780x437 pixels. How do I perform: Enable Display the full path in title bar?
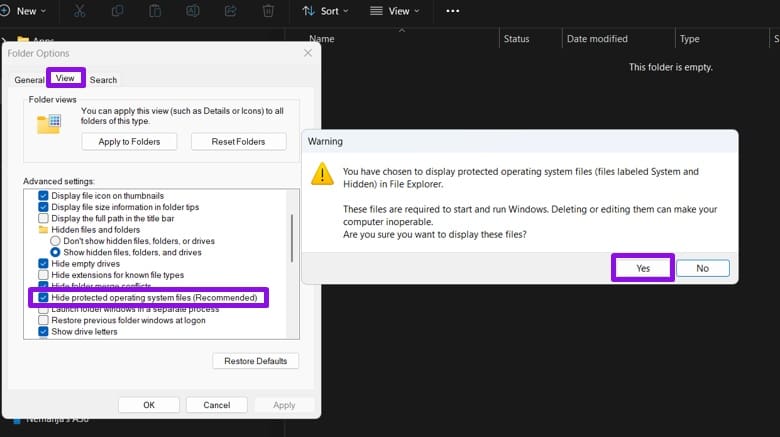pos(43,218)
